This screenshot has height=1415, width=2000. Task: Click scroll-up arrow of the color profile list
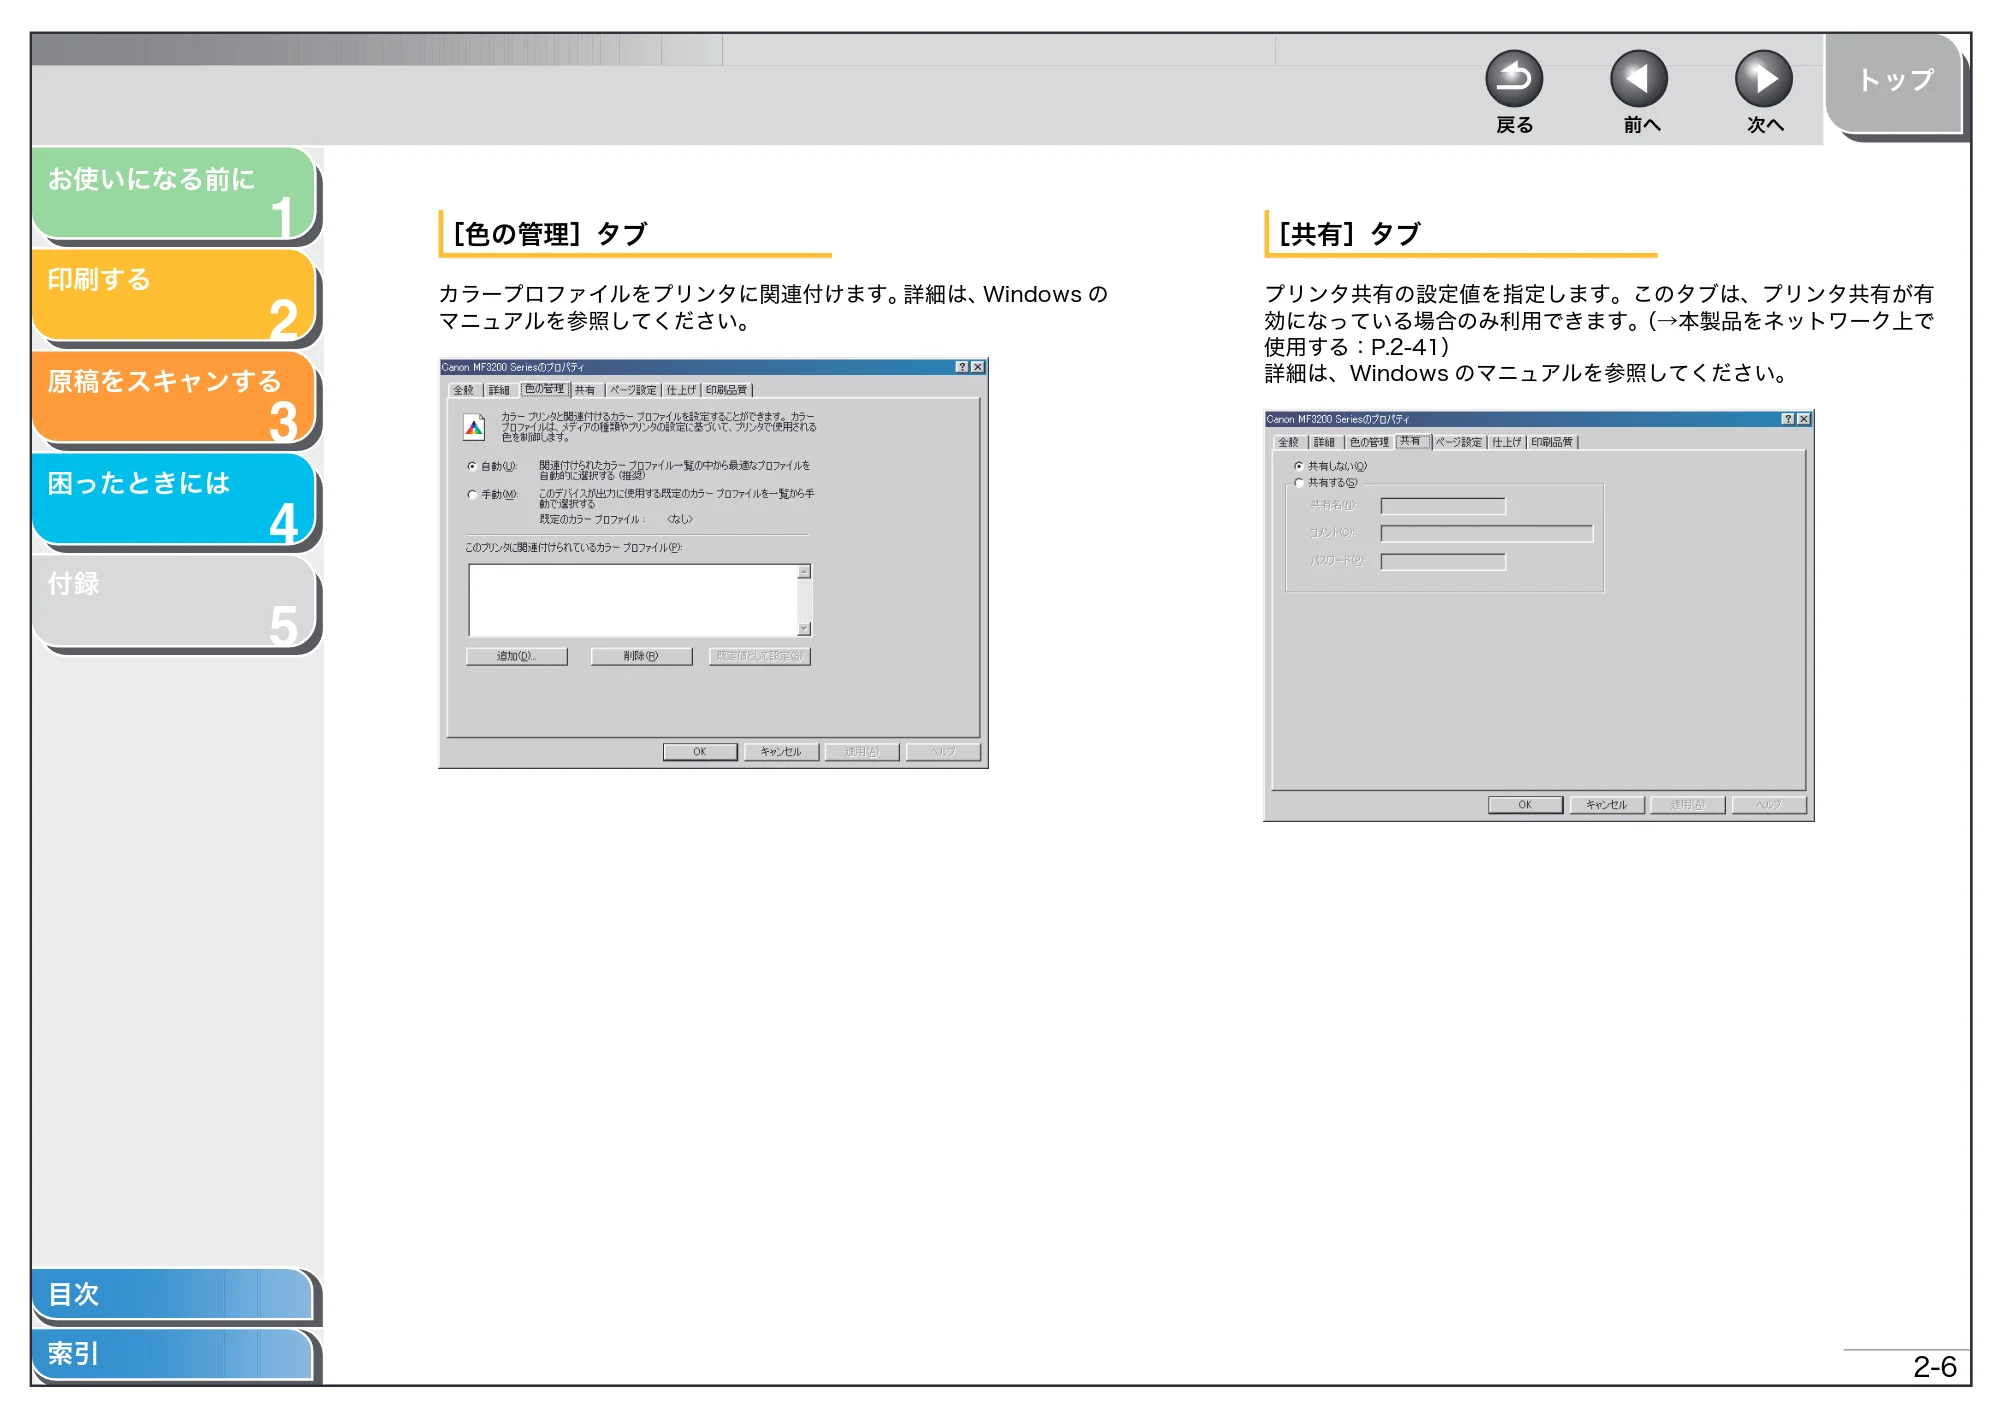point(804,572)
